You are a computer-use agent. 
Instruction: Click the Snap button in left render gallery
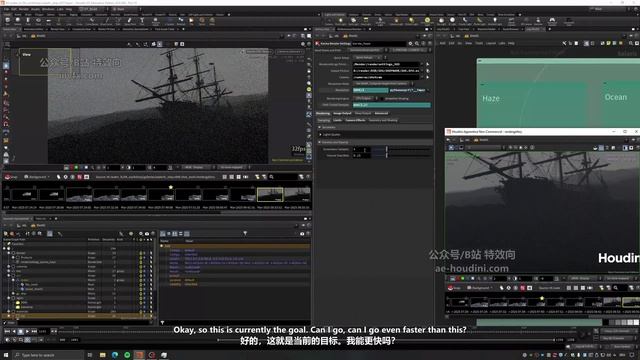11,177
